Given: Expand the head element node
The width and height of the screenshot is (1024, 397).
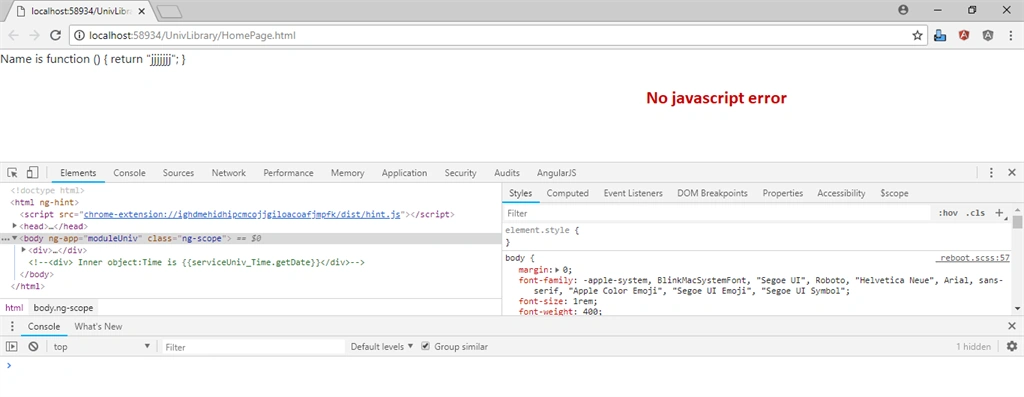Looking at the screenshot, I should pos(15,226).
